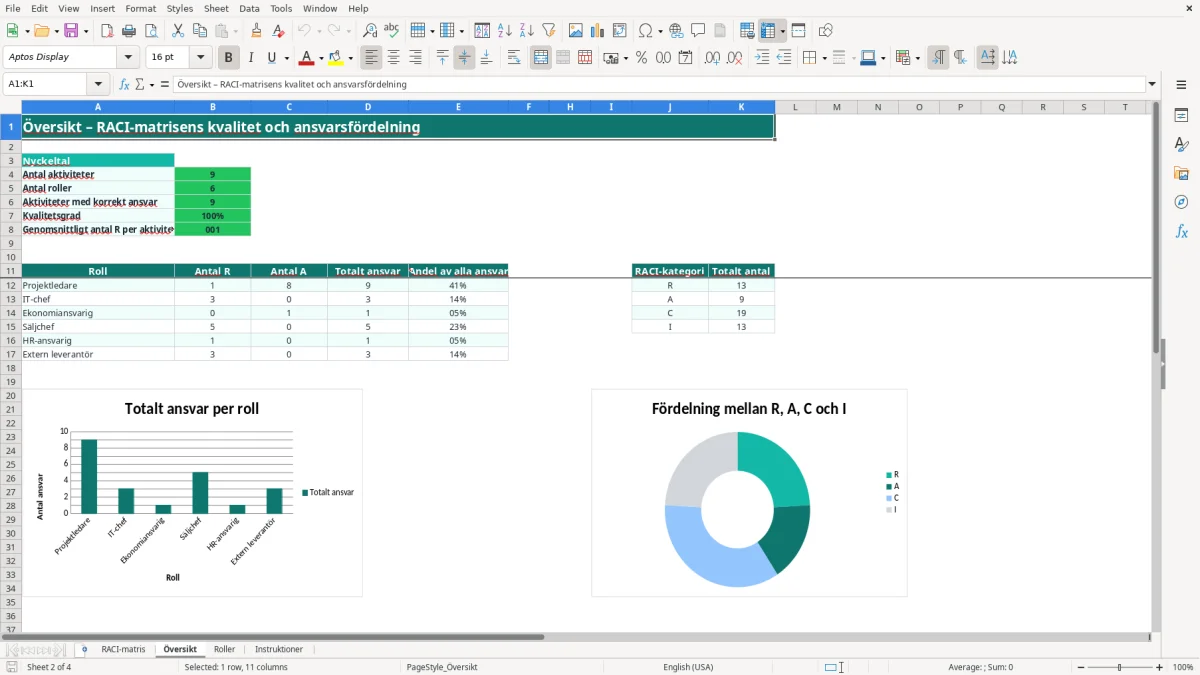Open the Data menu
Viewport: 1200px width, 675px height.
pyautogui.click(x=249, y=8)
